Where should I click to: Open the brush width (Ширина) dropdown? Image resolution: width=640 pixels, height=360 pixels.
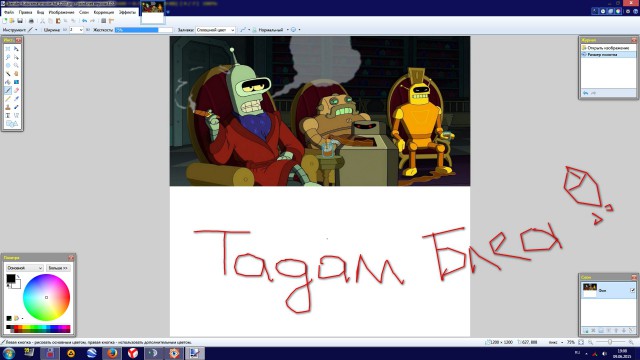pos(81,30)
